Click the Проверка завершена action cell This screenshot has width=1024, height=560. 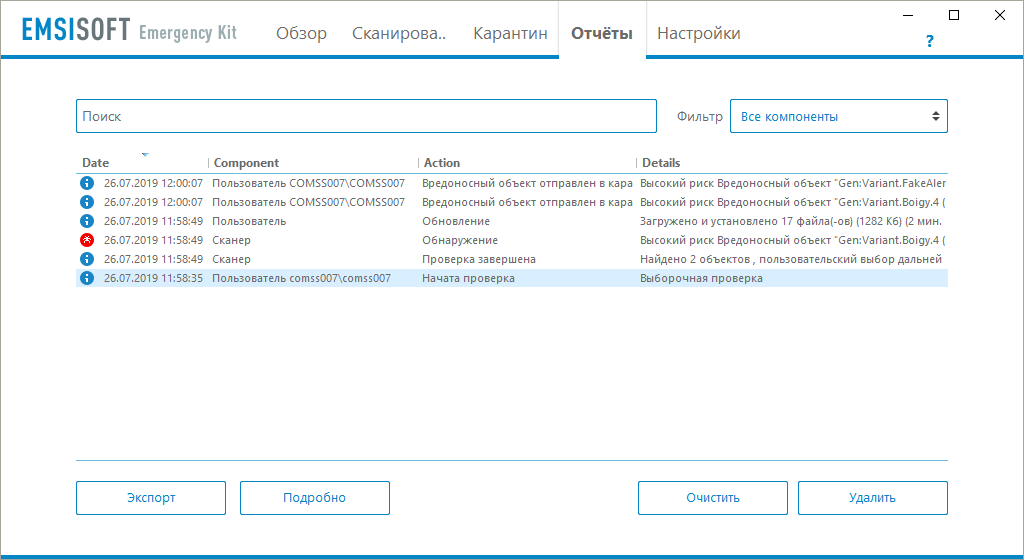tap(479, 259)
